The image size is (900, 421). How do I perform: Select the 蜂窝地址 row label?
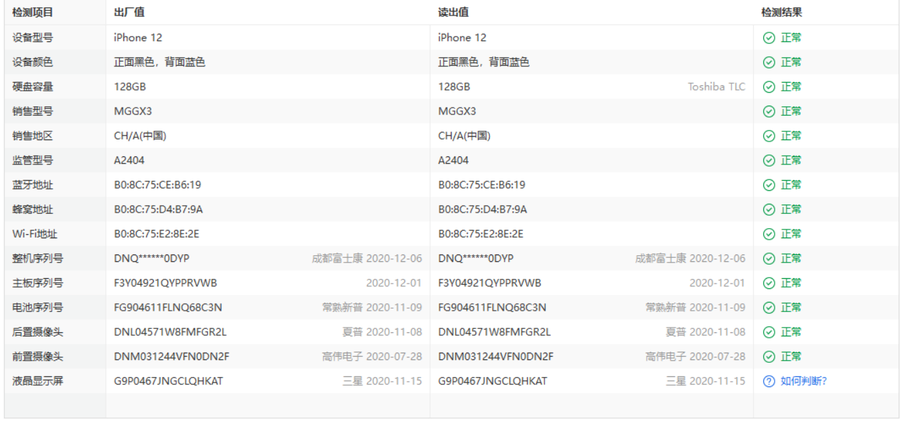coord(33,210)
